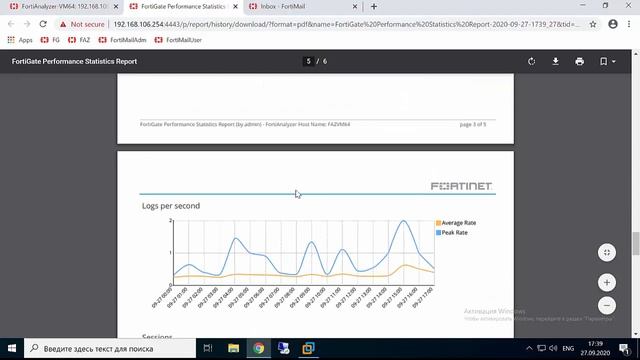Viewport: 640px width, 360px height.
Task: Go back in browser history
Action: (11, 24)
